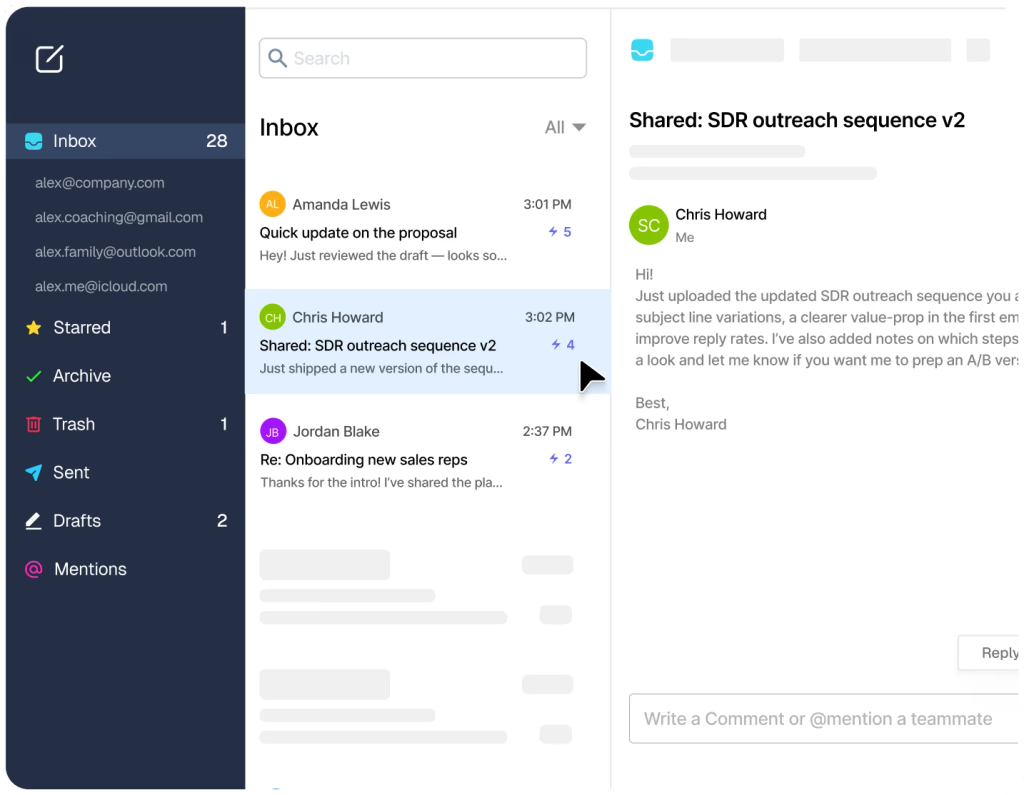Click the inbox icon above the email subject
Viewport: 1024px width, 795px height.
tap(642, 50)
